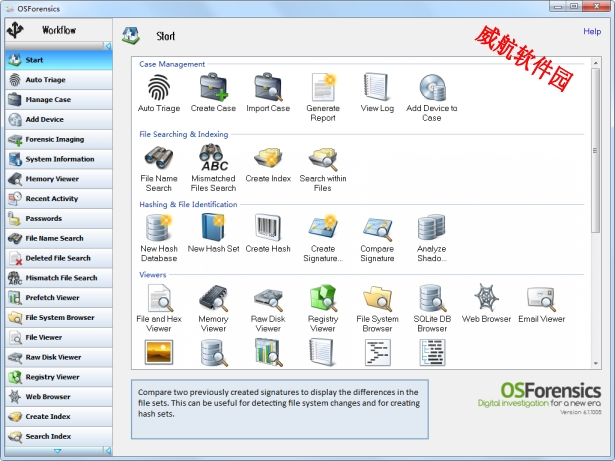Click the main panel vertical scrollbar thumb

596,150
